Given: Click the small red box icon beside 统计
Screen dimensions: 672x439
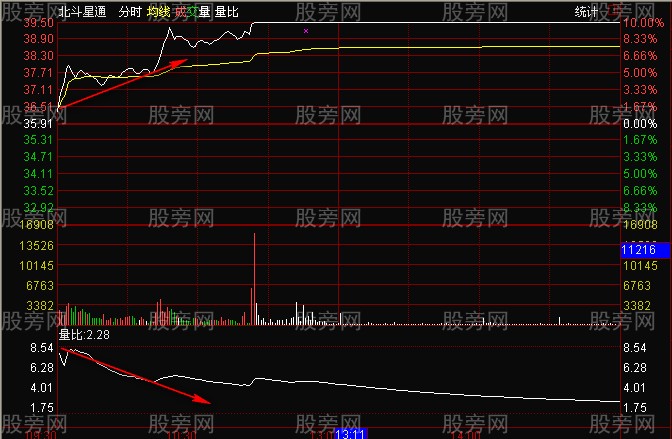Looking at the screenshot, I should coord(616,9).
